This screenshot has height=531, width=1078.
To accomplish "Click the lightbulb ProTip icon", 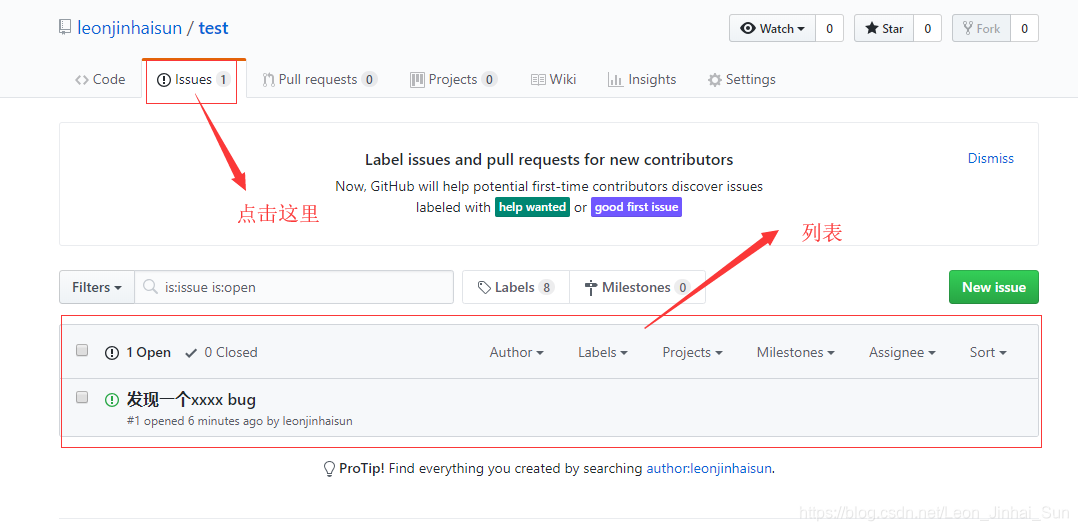I will click(x=329, y=469).
